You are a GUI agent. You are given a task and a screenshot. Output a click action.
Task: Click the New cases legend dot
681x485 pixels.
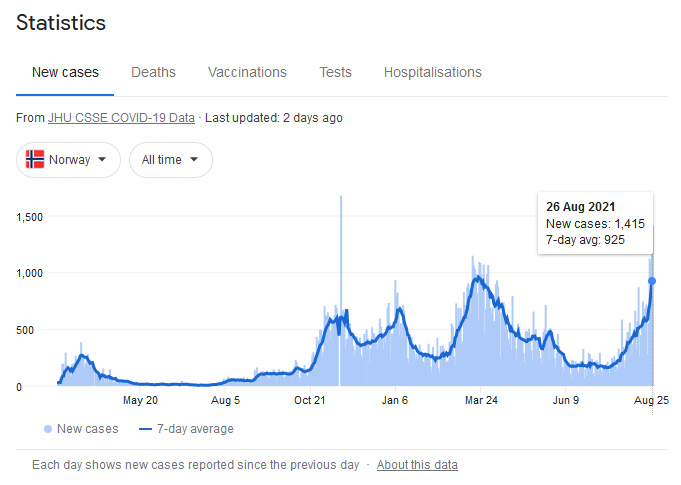48,429
